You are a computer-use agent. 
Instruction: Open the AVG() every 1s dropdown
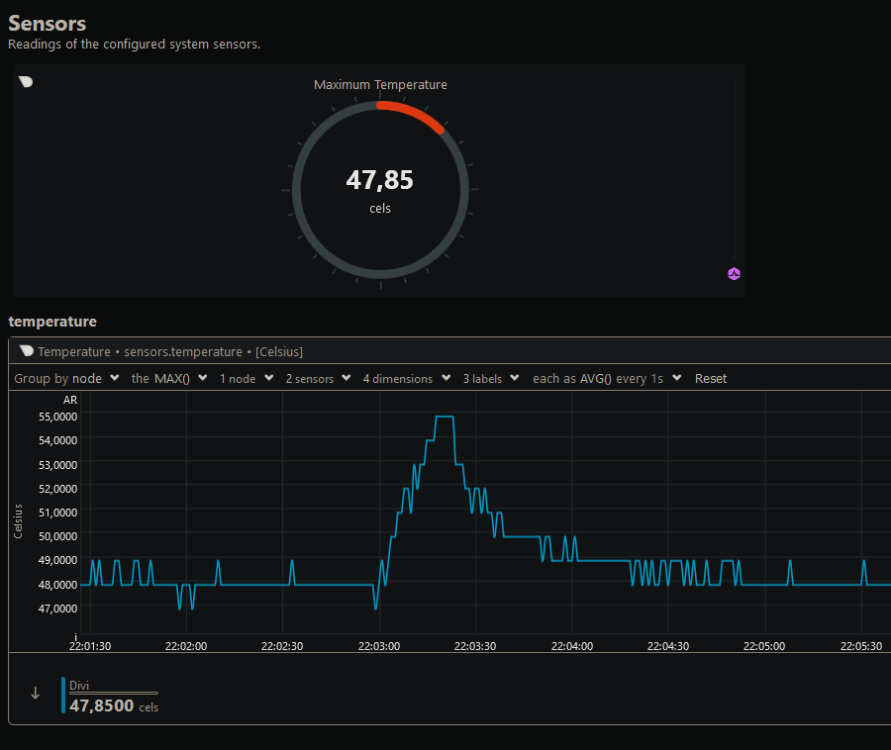(607, 378)
